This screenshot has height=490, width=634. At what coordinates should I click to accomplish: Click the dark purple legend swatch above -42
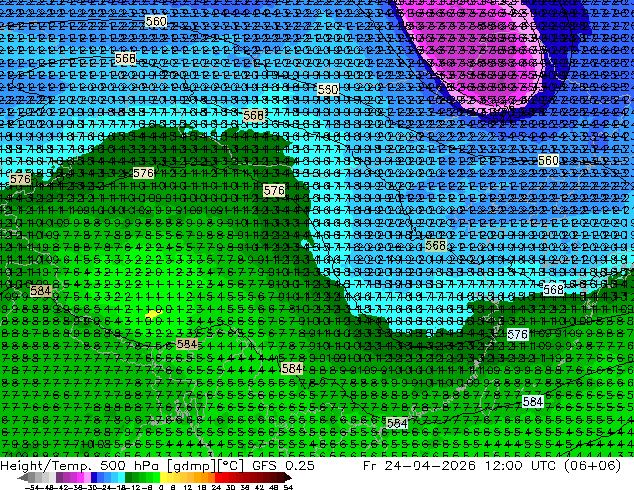(59, 477)
